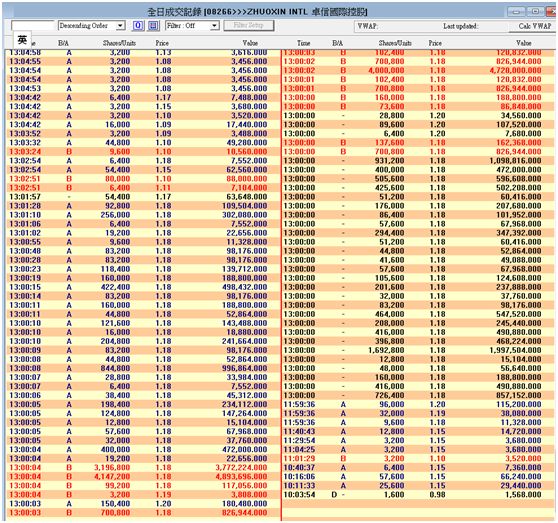Image resolution: width=558 pixels, height=523 pixels.
Task: Select the trade at 11:40:43
Action: 418,432
